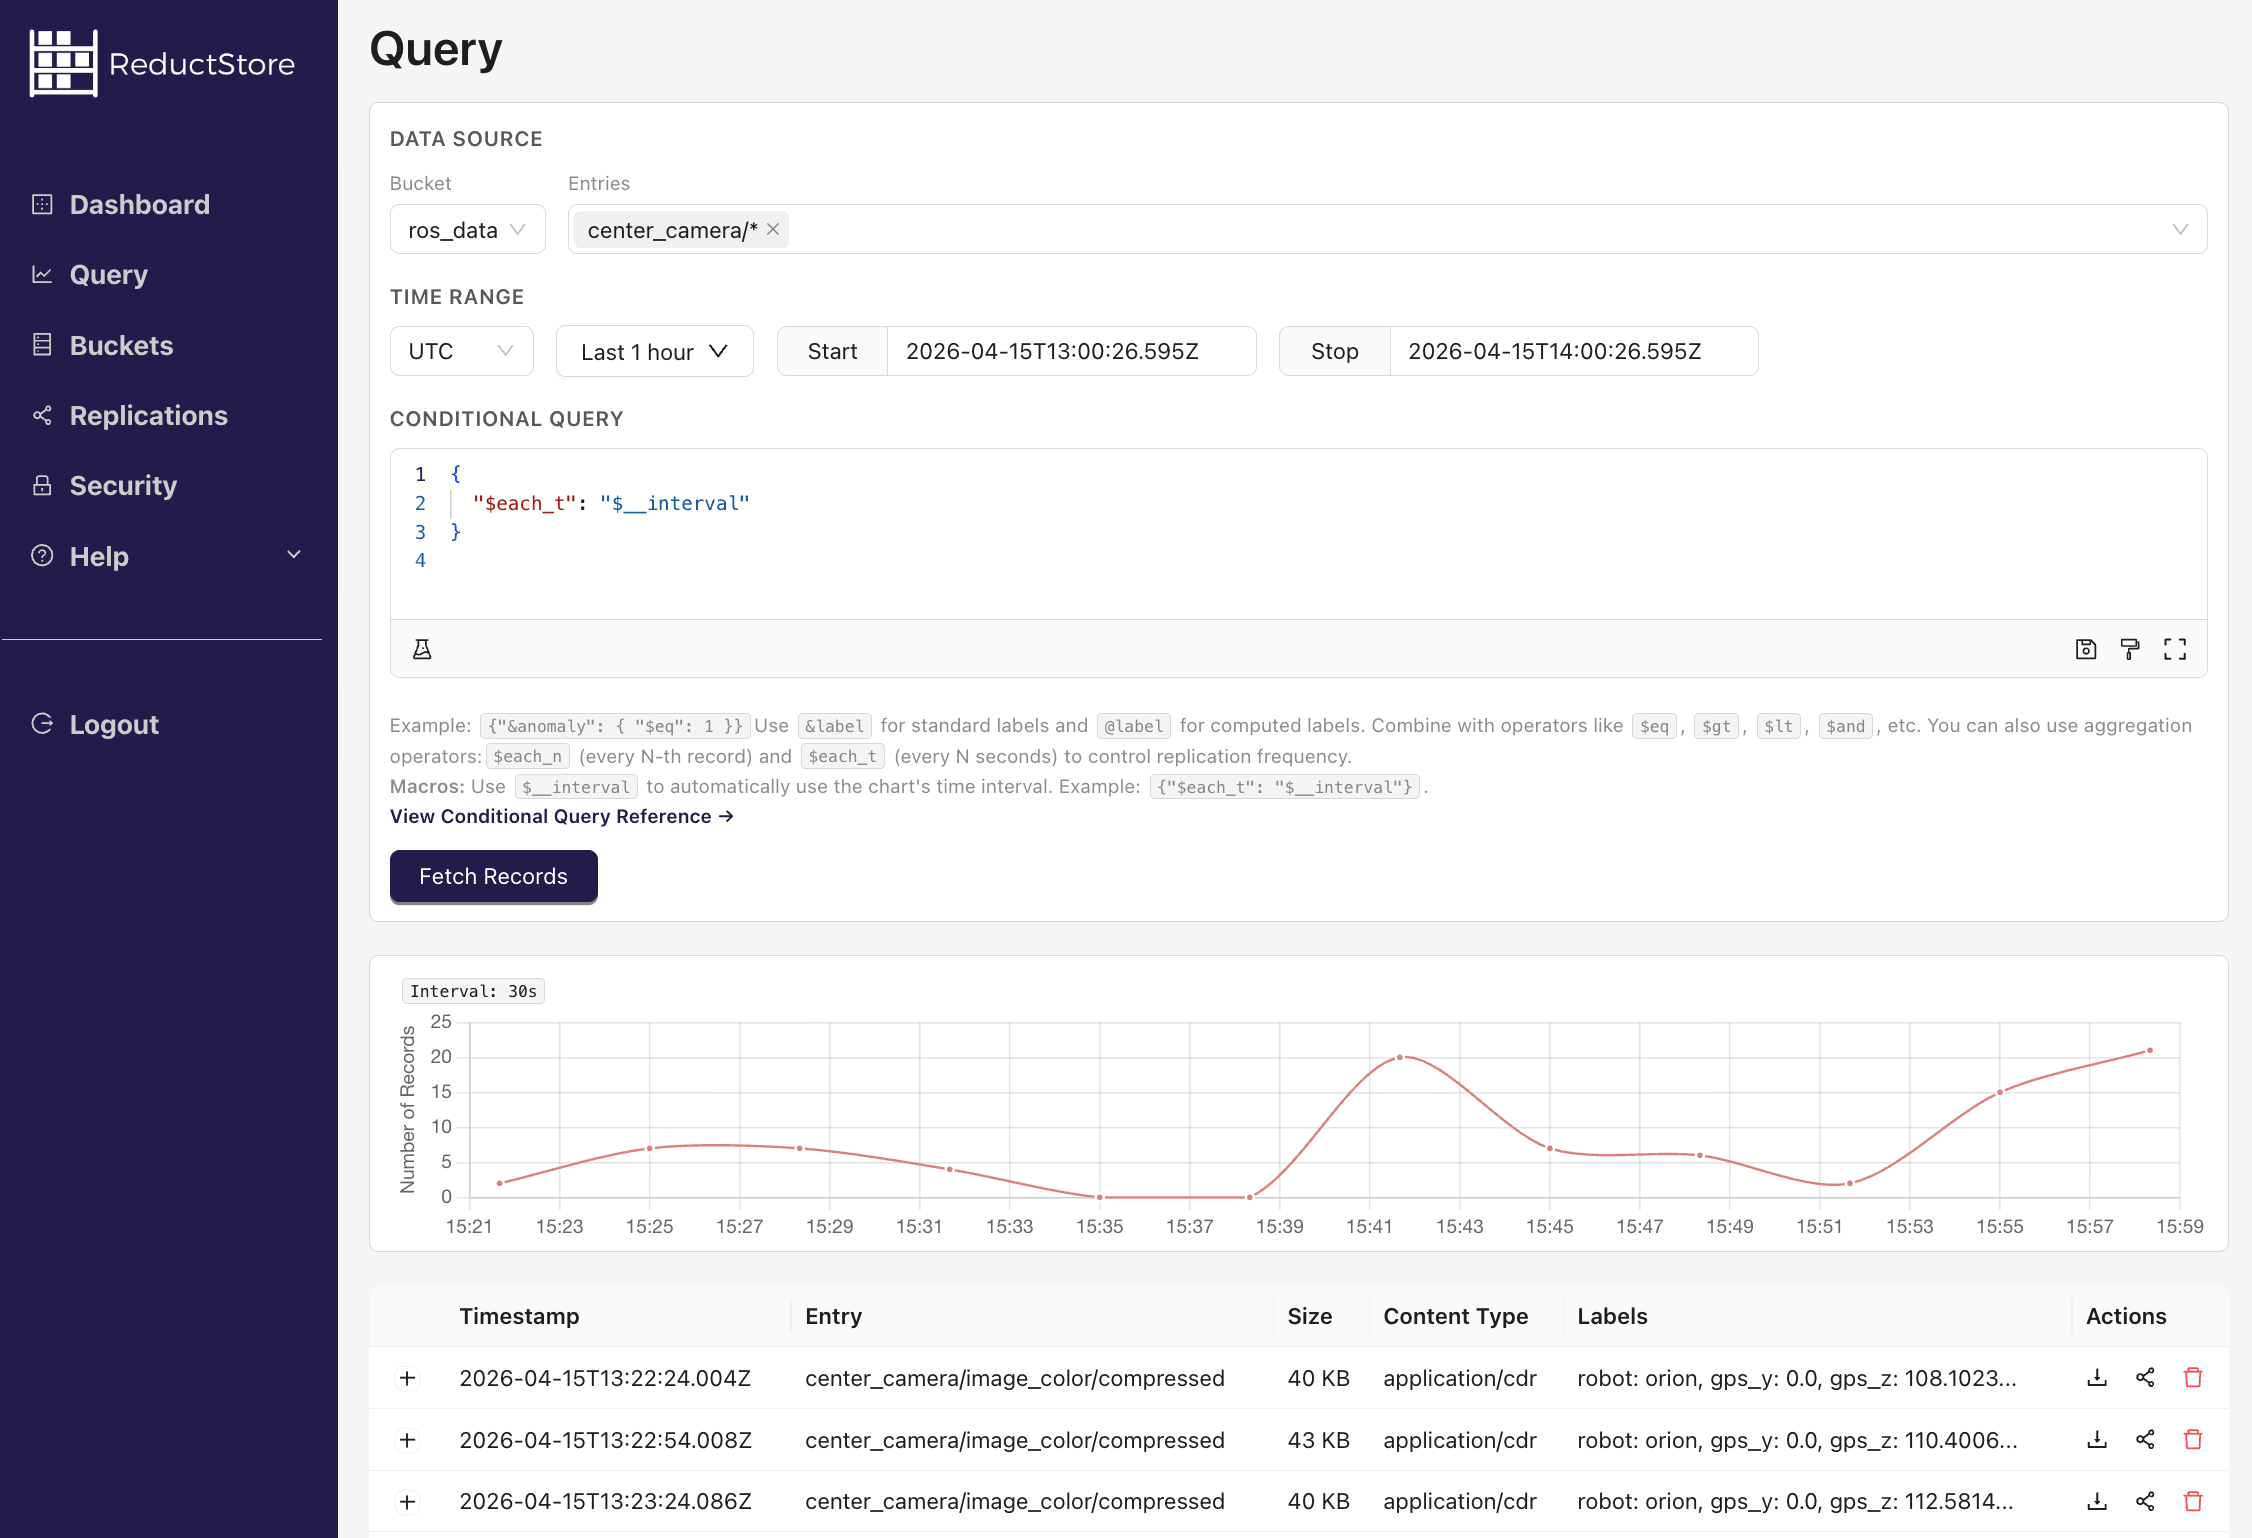Switch to the Security section
Screen dimensions: 2252x1538
[122, 485]
